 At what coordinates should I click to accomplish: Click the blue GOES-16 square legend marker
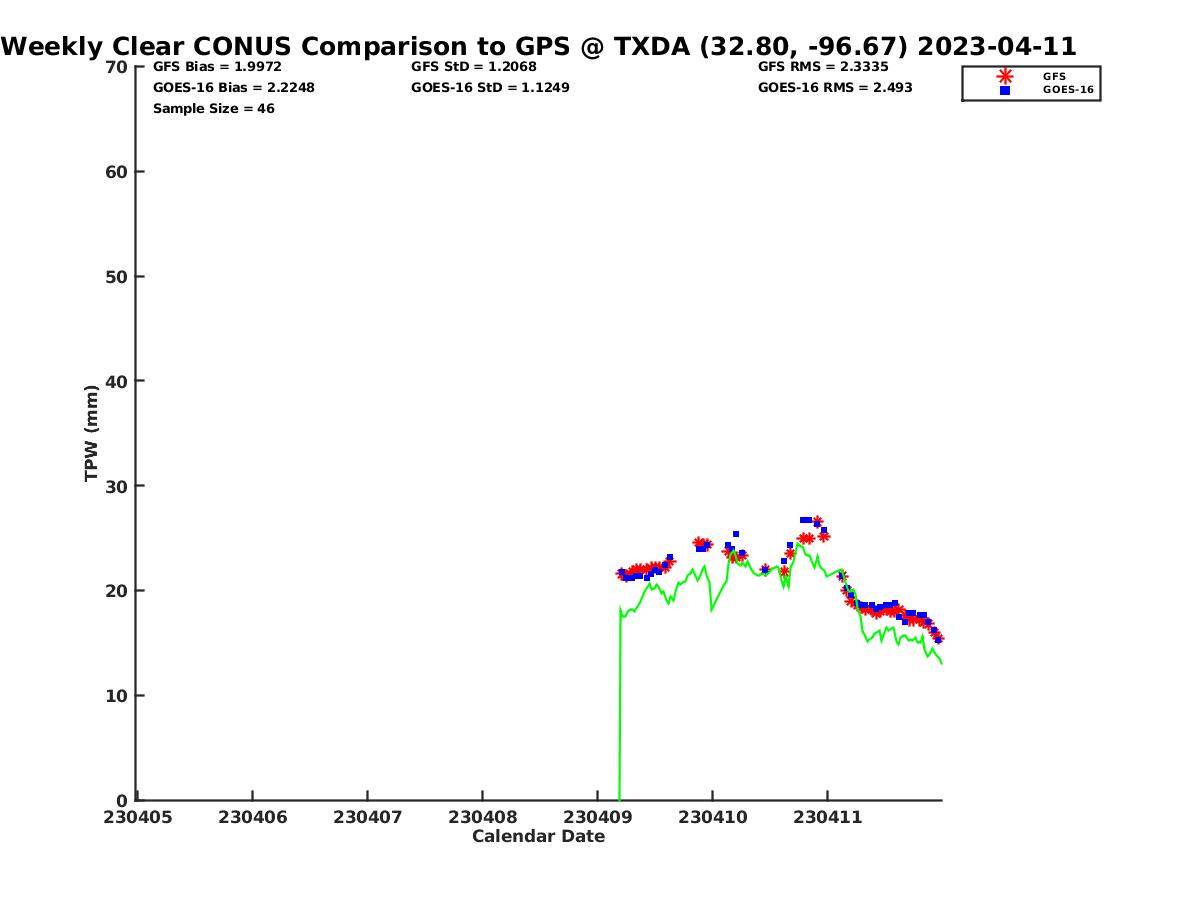point(1005,90)
